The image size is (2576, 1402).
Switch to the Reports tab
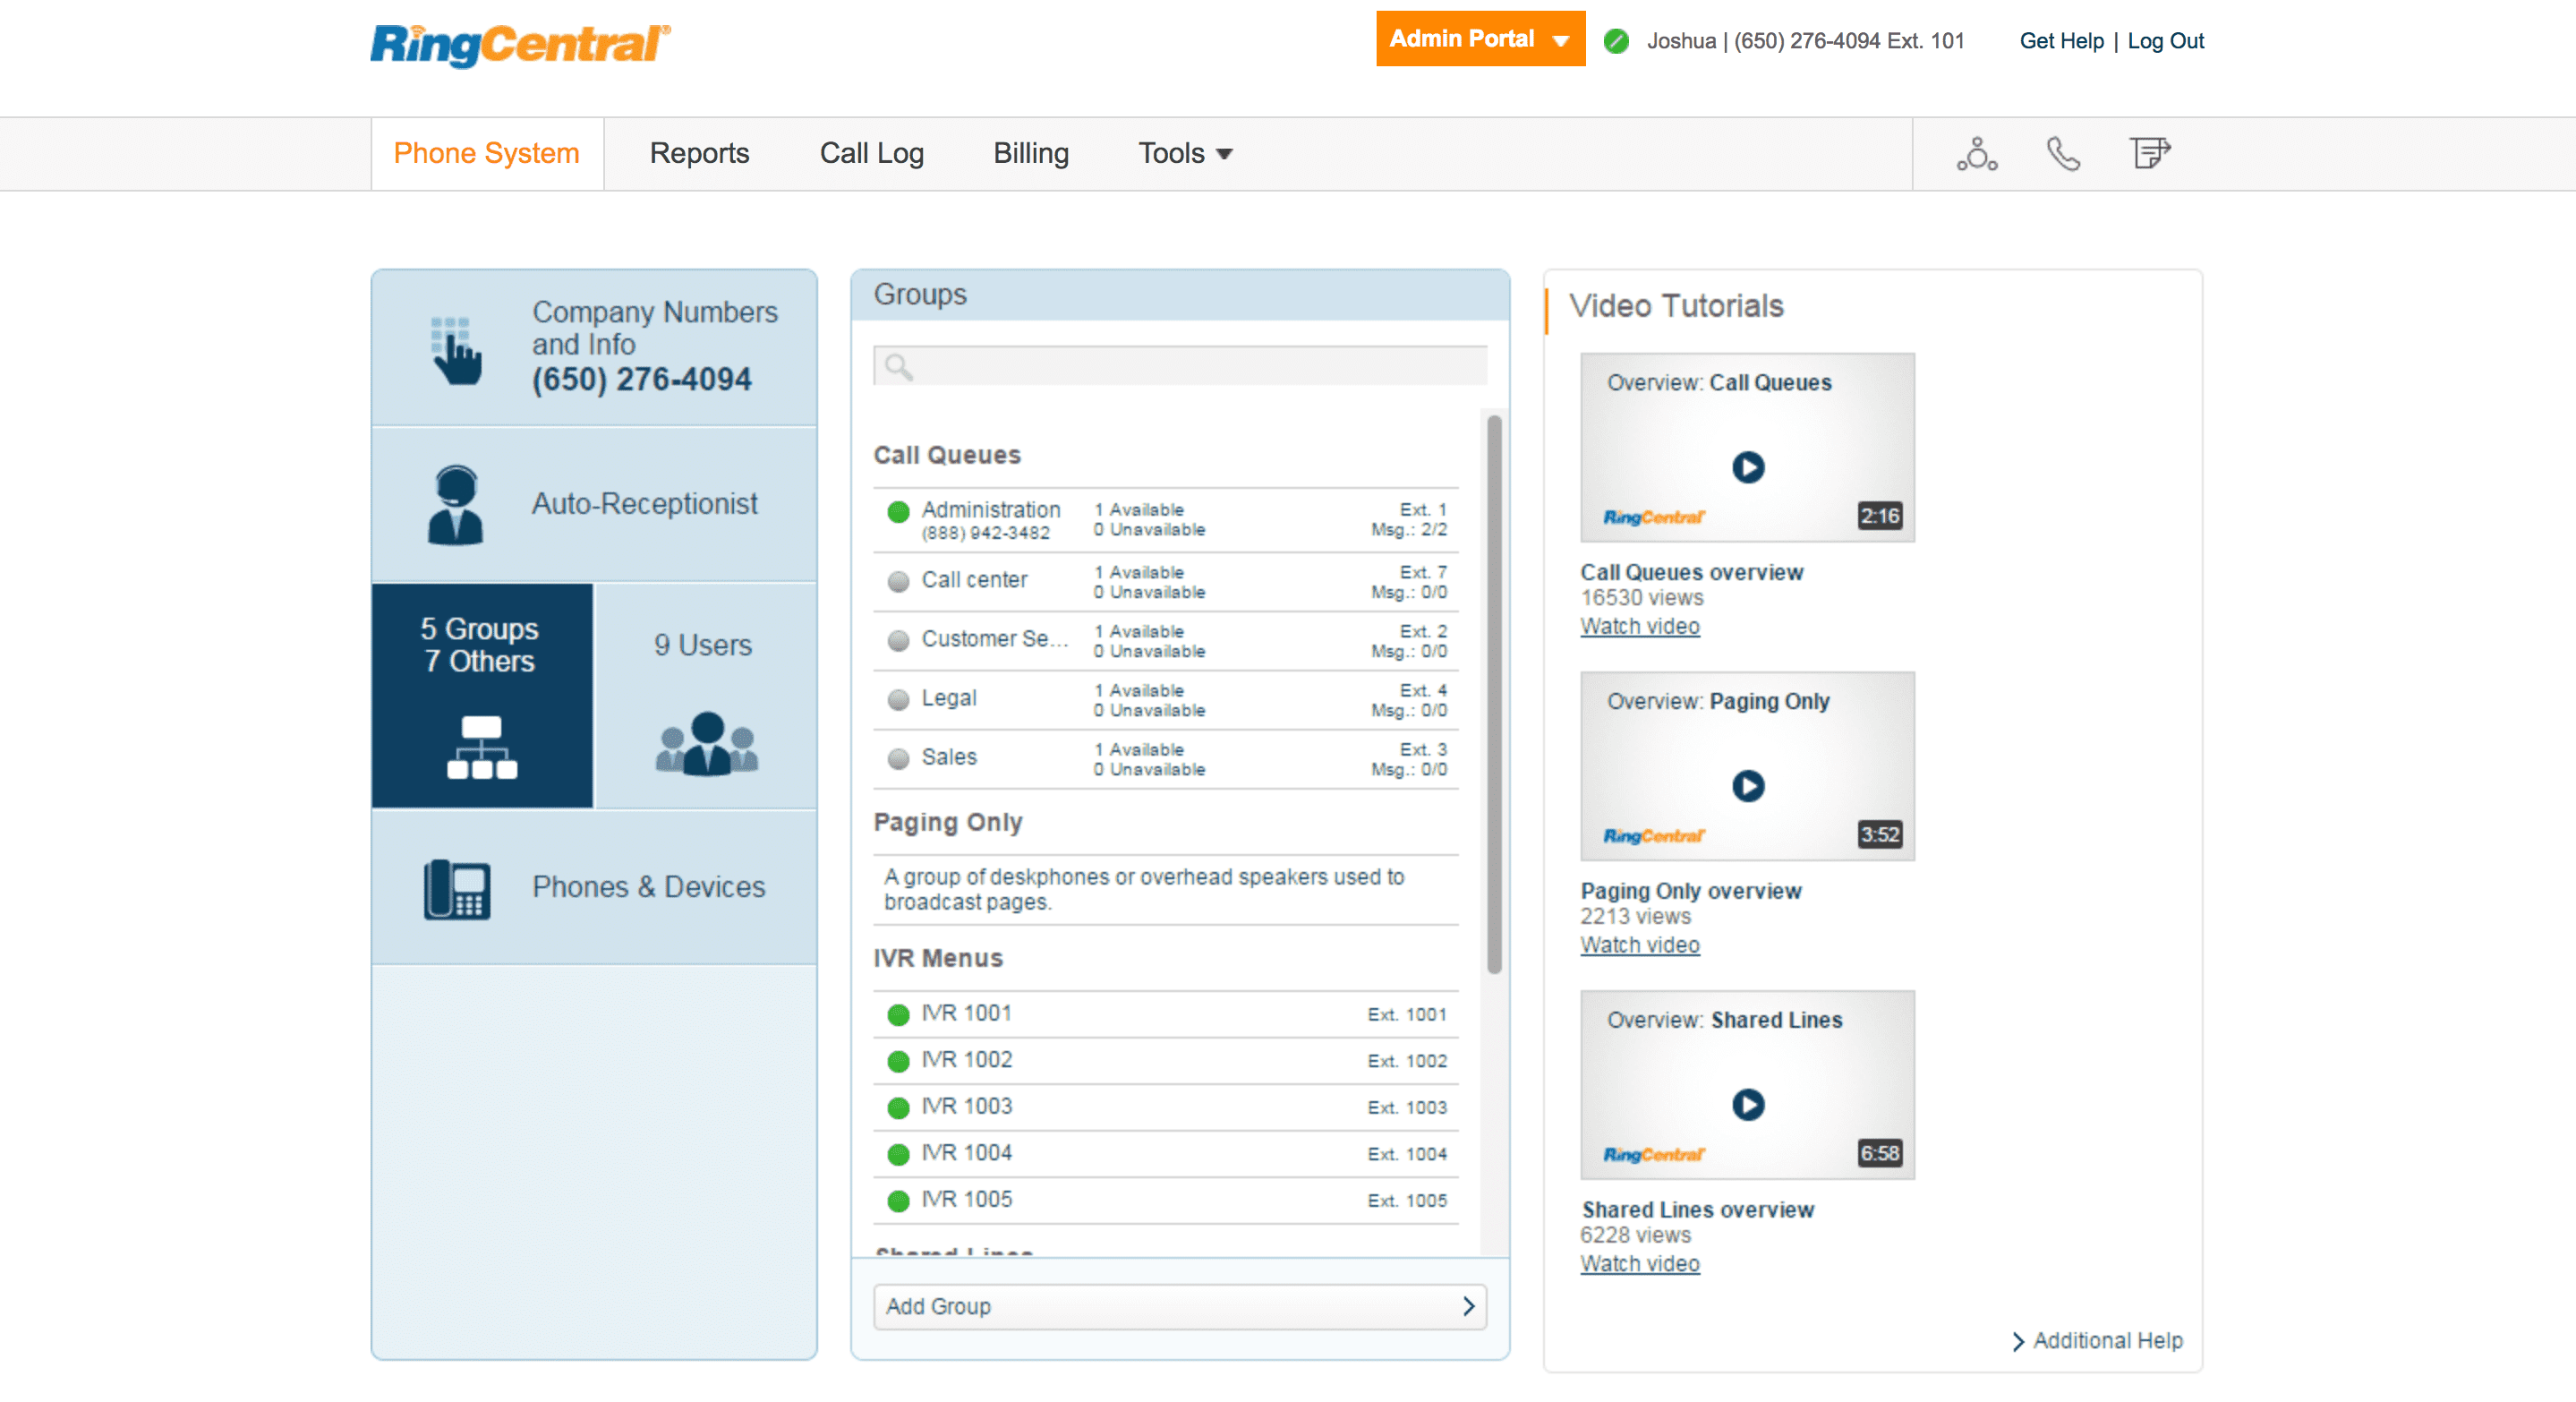coord(699,153)
